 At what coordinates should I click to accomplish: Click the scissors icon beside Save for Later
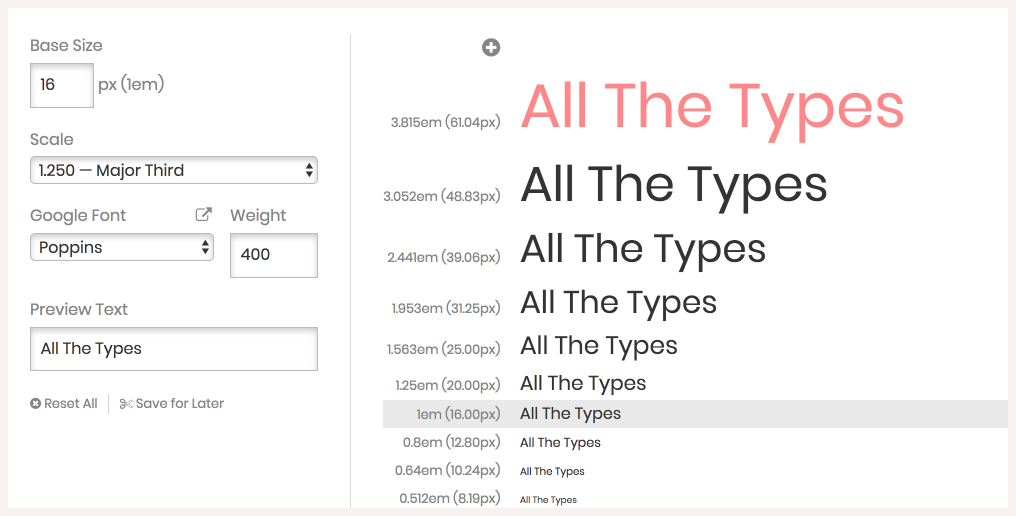click(126, 404)
